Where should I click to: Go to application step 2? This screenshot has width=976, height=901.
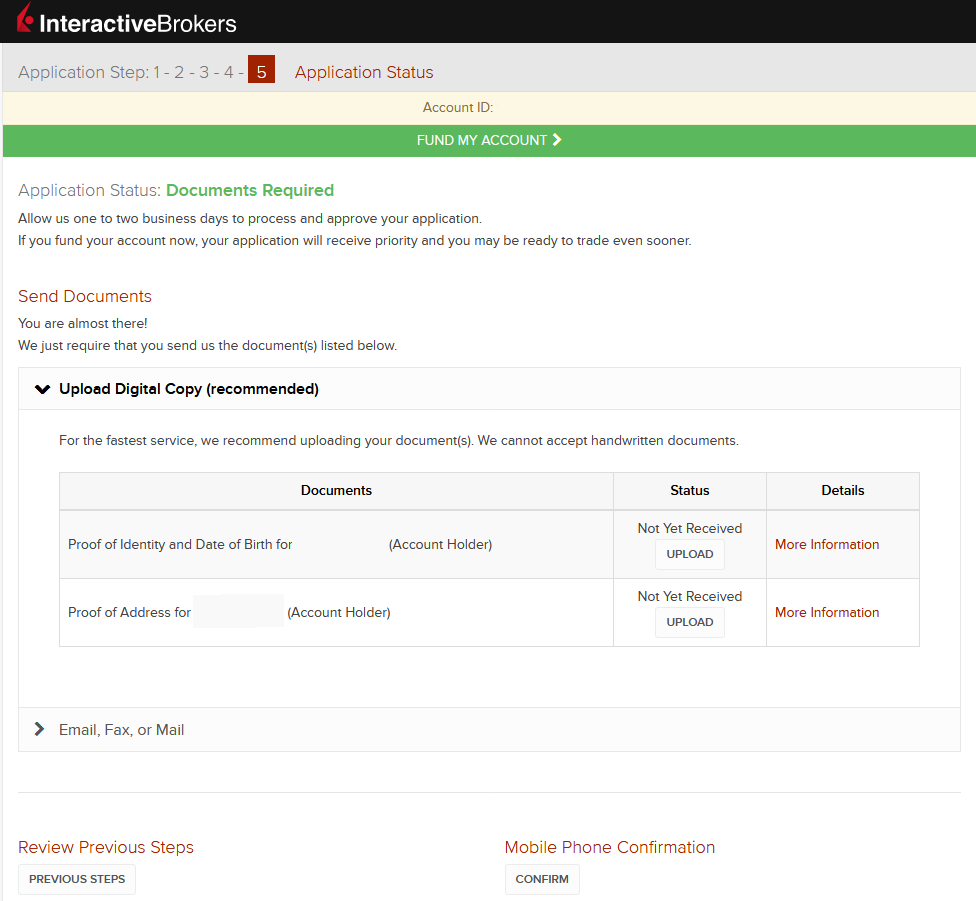click(x=179, y=72)
